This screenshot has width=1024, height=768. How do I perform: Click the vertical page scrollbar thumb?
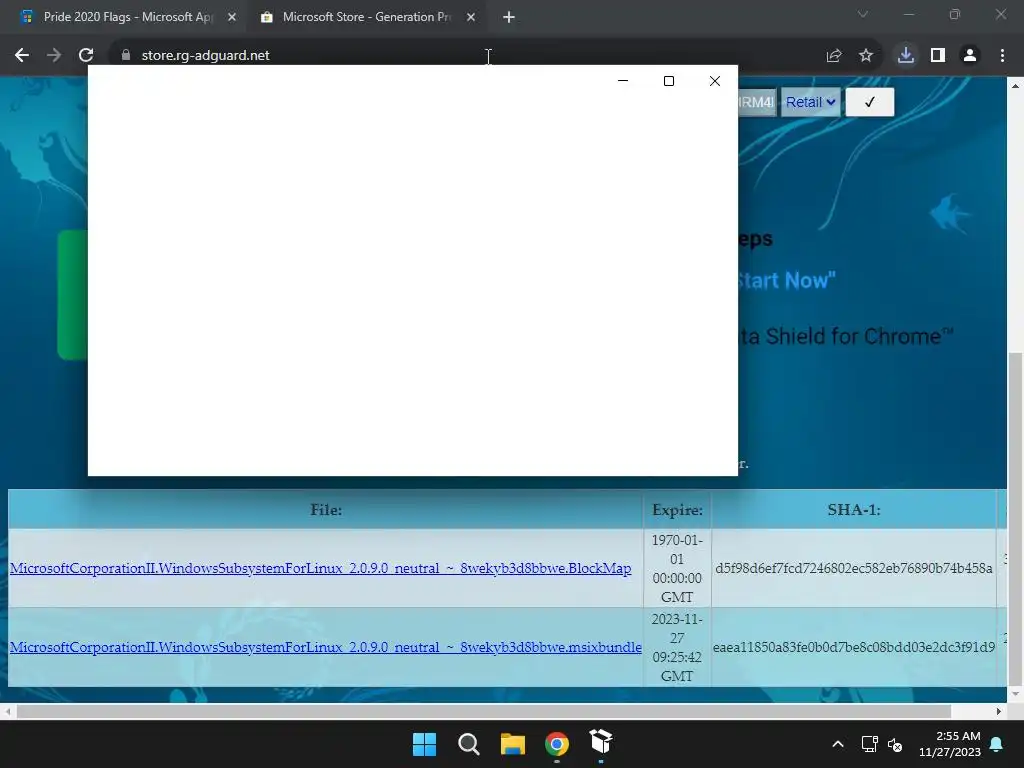click(x=1015, y=519)
